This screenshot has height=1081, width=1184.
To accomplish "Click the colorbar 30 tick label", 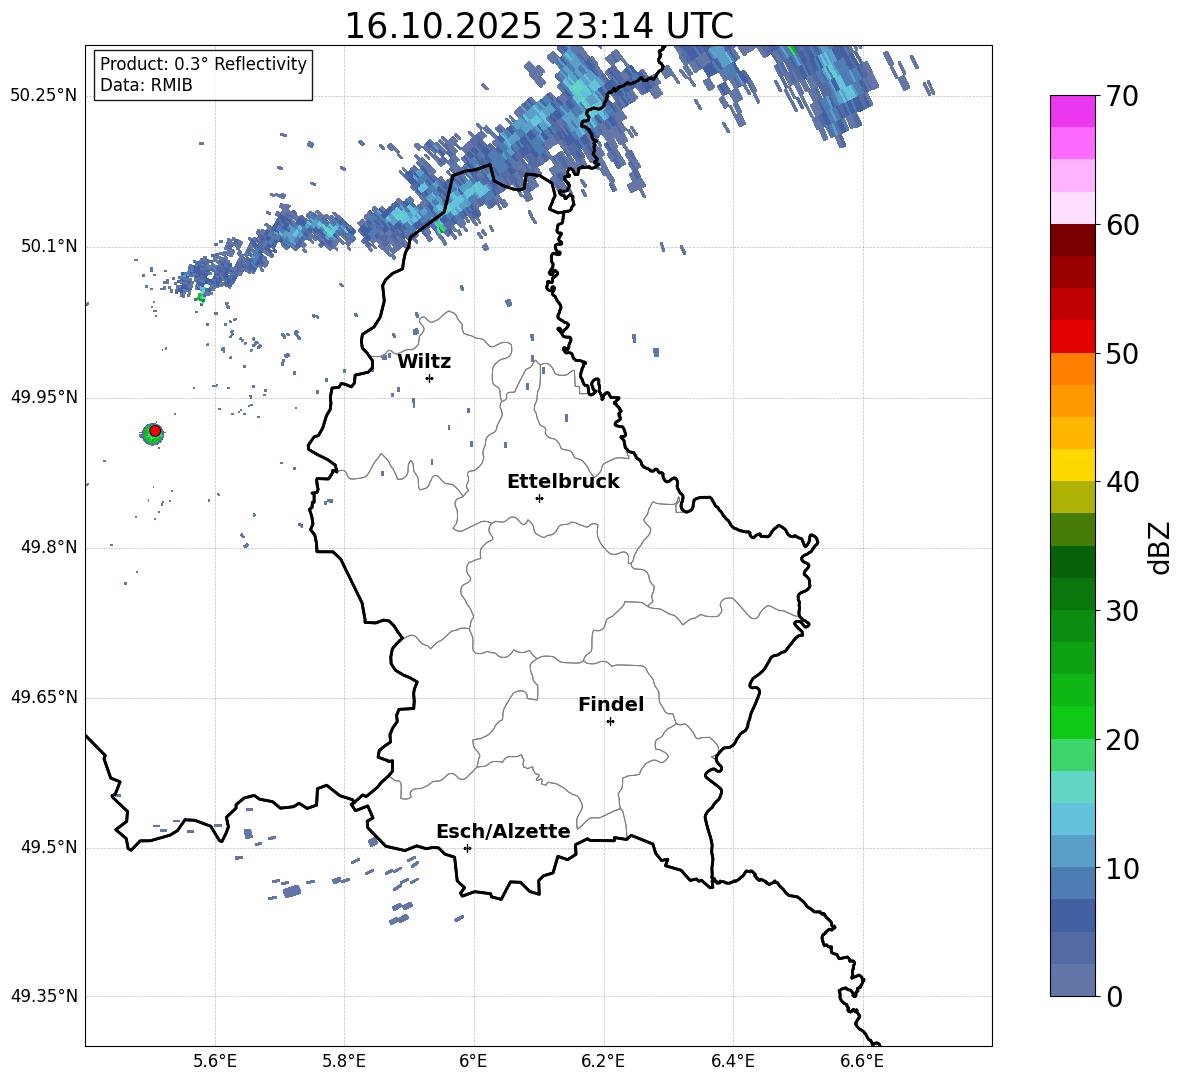I will pyautogui.click(x=1122, y=611).
